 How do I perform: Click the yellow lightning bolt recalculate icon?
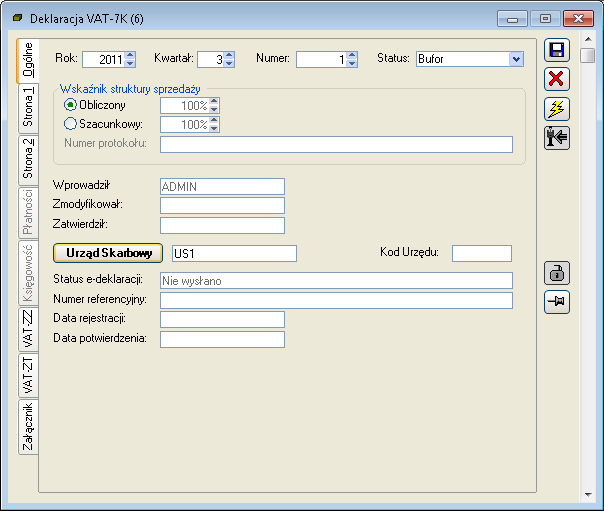pyautogui.click(x=557, y=109)
